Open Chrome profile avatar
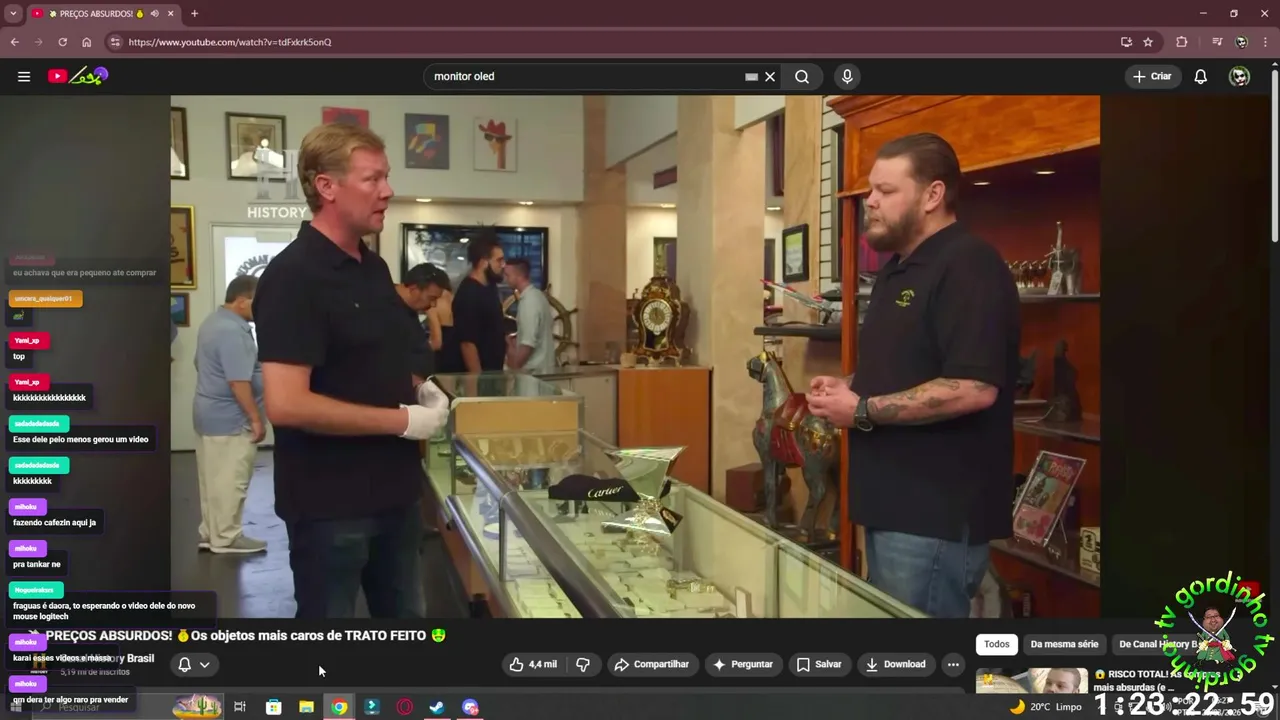Screen dimensions: 1280x720 [1241, 42]
